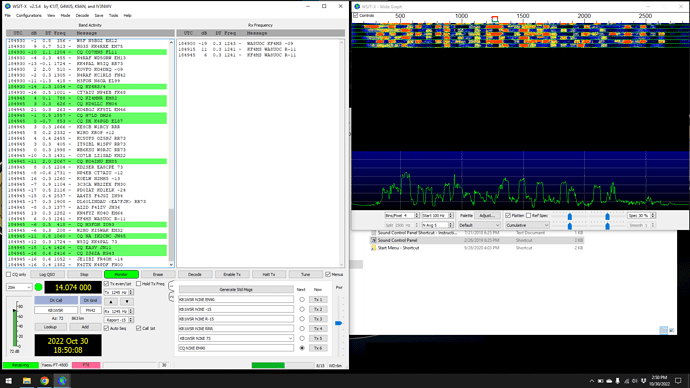Click the Start 100 Hz spinner
This screenshot has width=690, height=388.
[437, 216]
